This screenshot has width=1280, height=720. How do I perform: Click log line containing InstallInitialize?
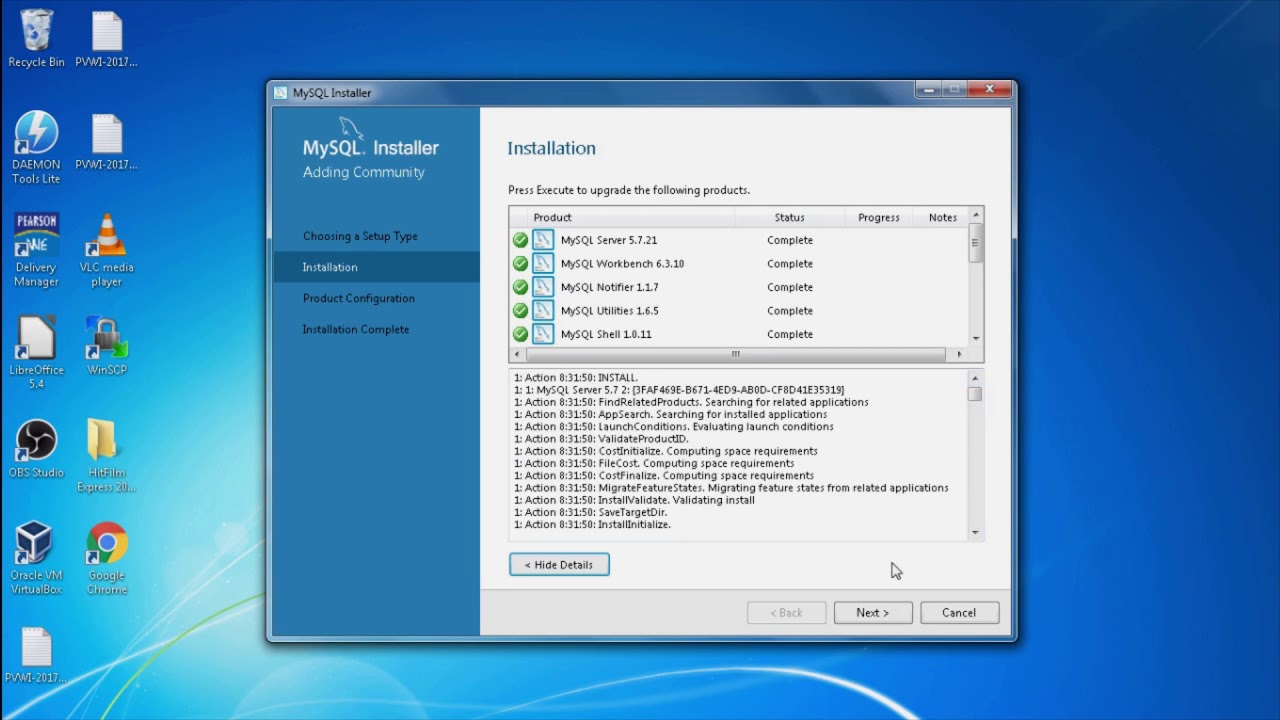pyautogui.click(x=593, y=524)
